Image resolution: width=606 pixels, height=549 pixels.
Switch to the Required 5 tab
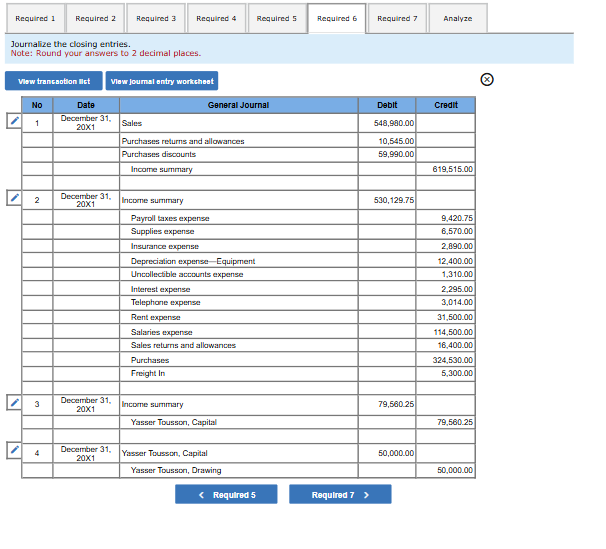point(276,19)
